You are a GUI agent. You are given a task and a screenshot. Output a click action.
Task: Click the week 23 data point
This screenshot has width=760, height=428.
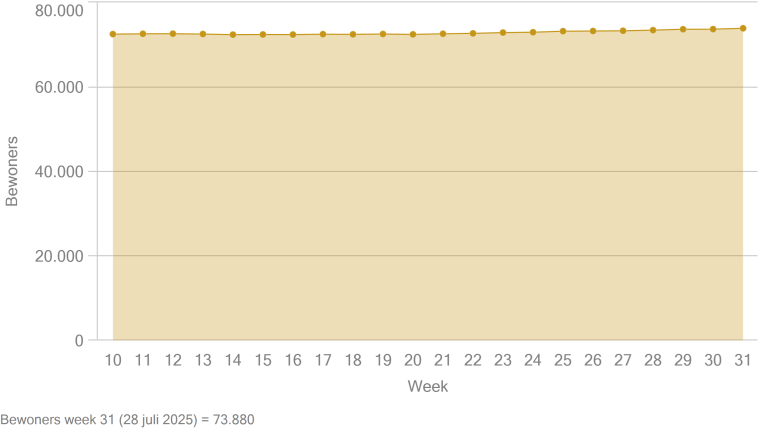503,33
